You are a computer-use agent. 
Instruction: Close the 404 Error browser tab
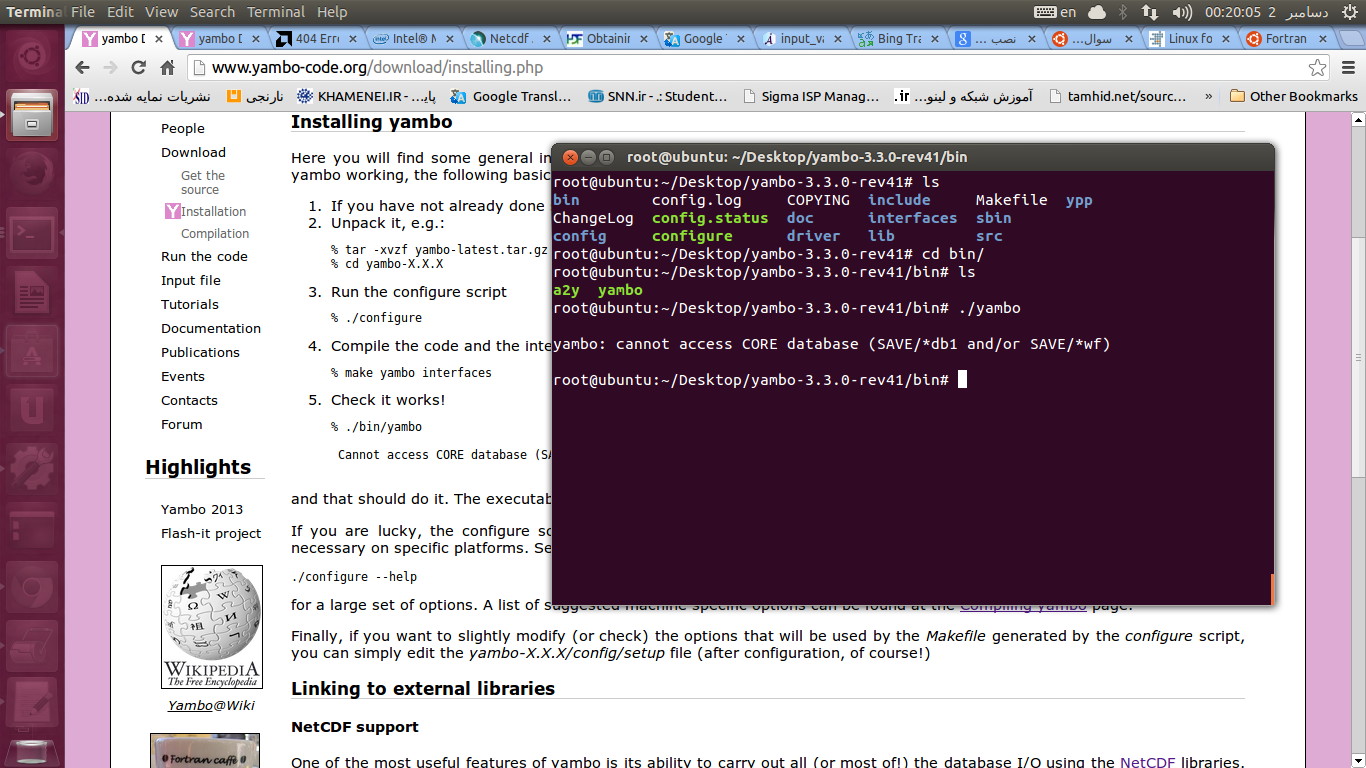click(x=352, y=39)
